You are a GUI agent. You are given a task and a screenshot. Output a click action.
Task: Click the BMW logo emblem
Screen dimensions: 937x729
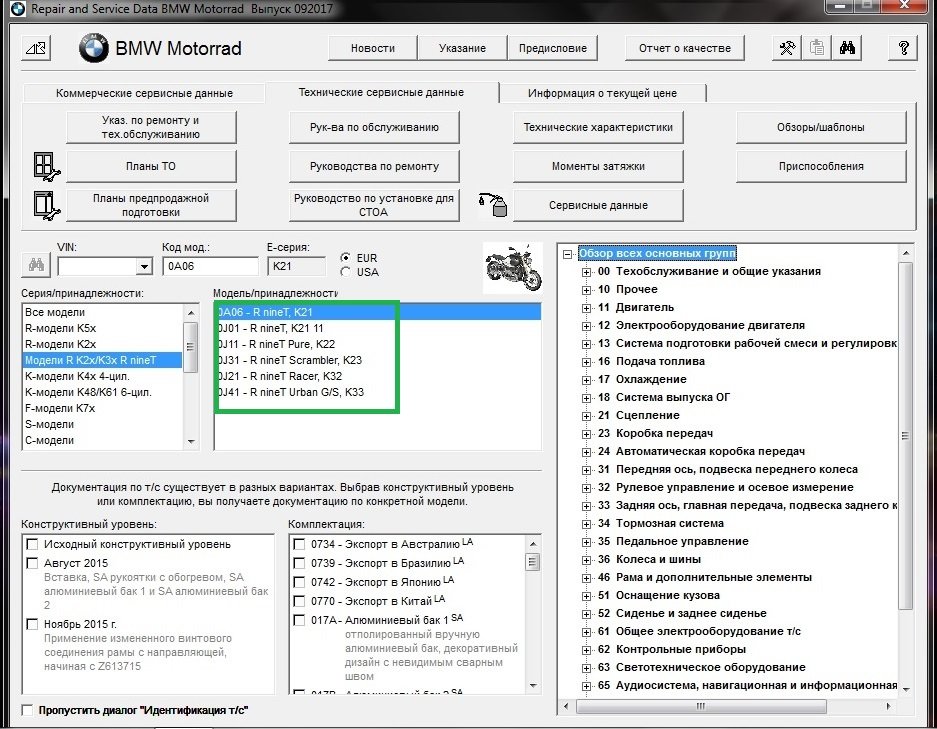coord(94,48)
